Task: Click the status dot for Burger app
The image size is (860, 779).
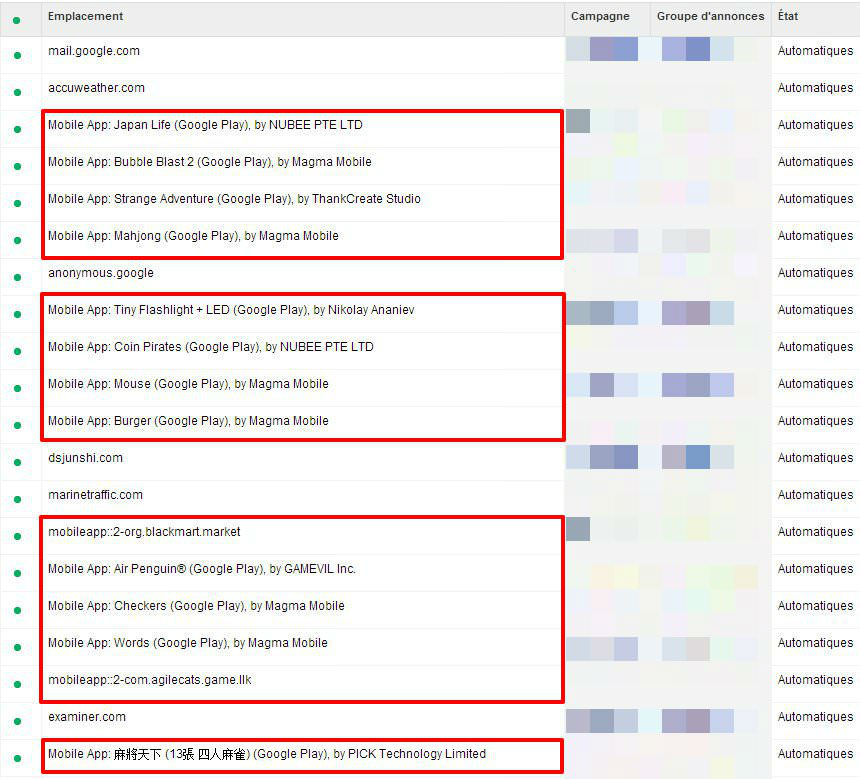Action: coord(17,425)
